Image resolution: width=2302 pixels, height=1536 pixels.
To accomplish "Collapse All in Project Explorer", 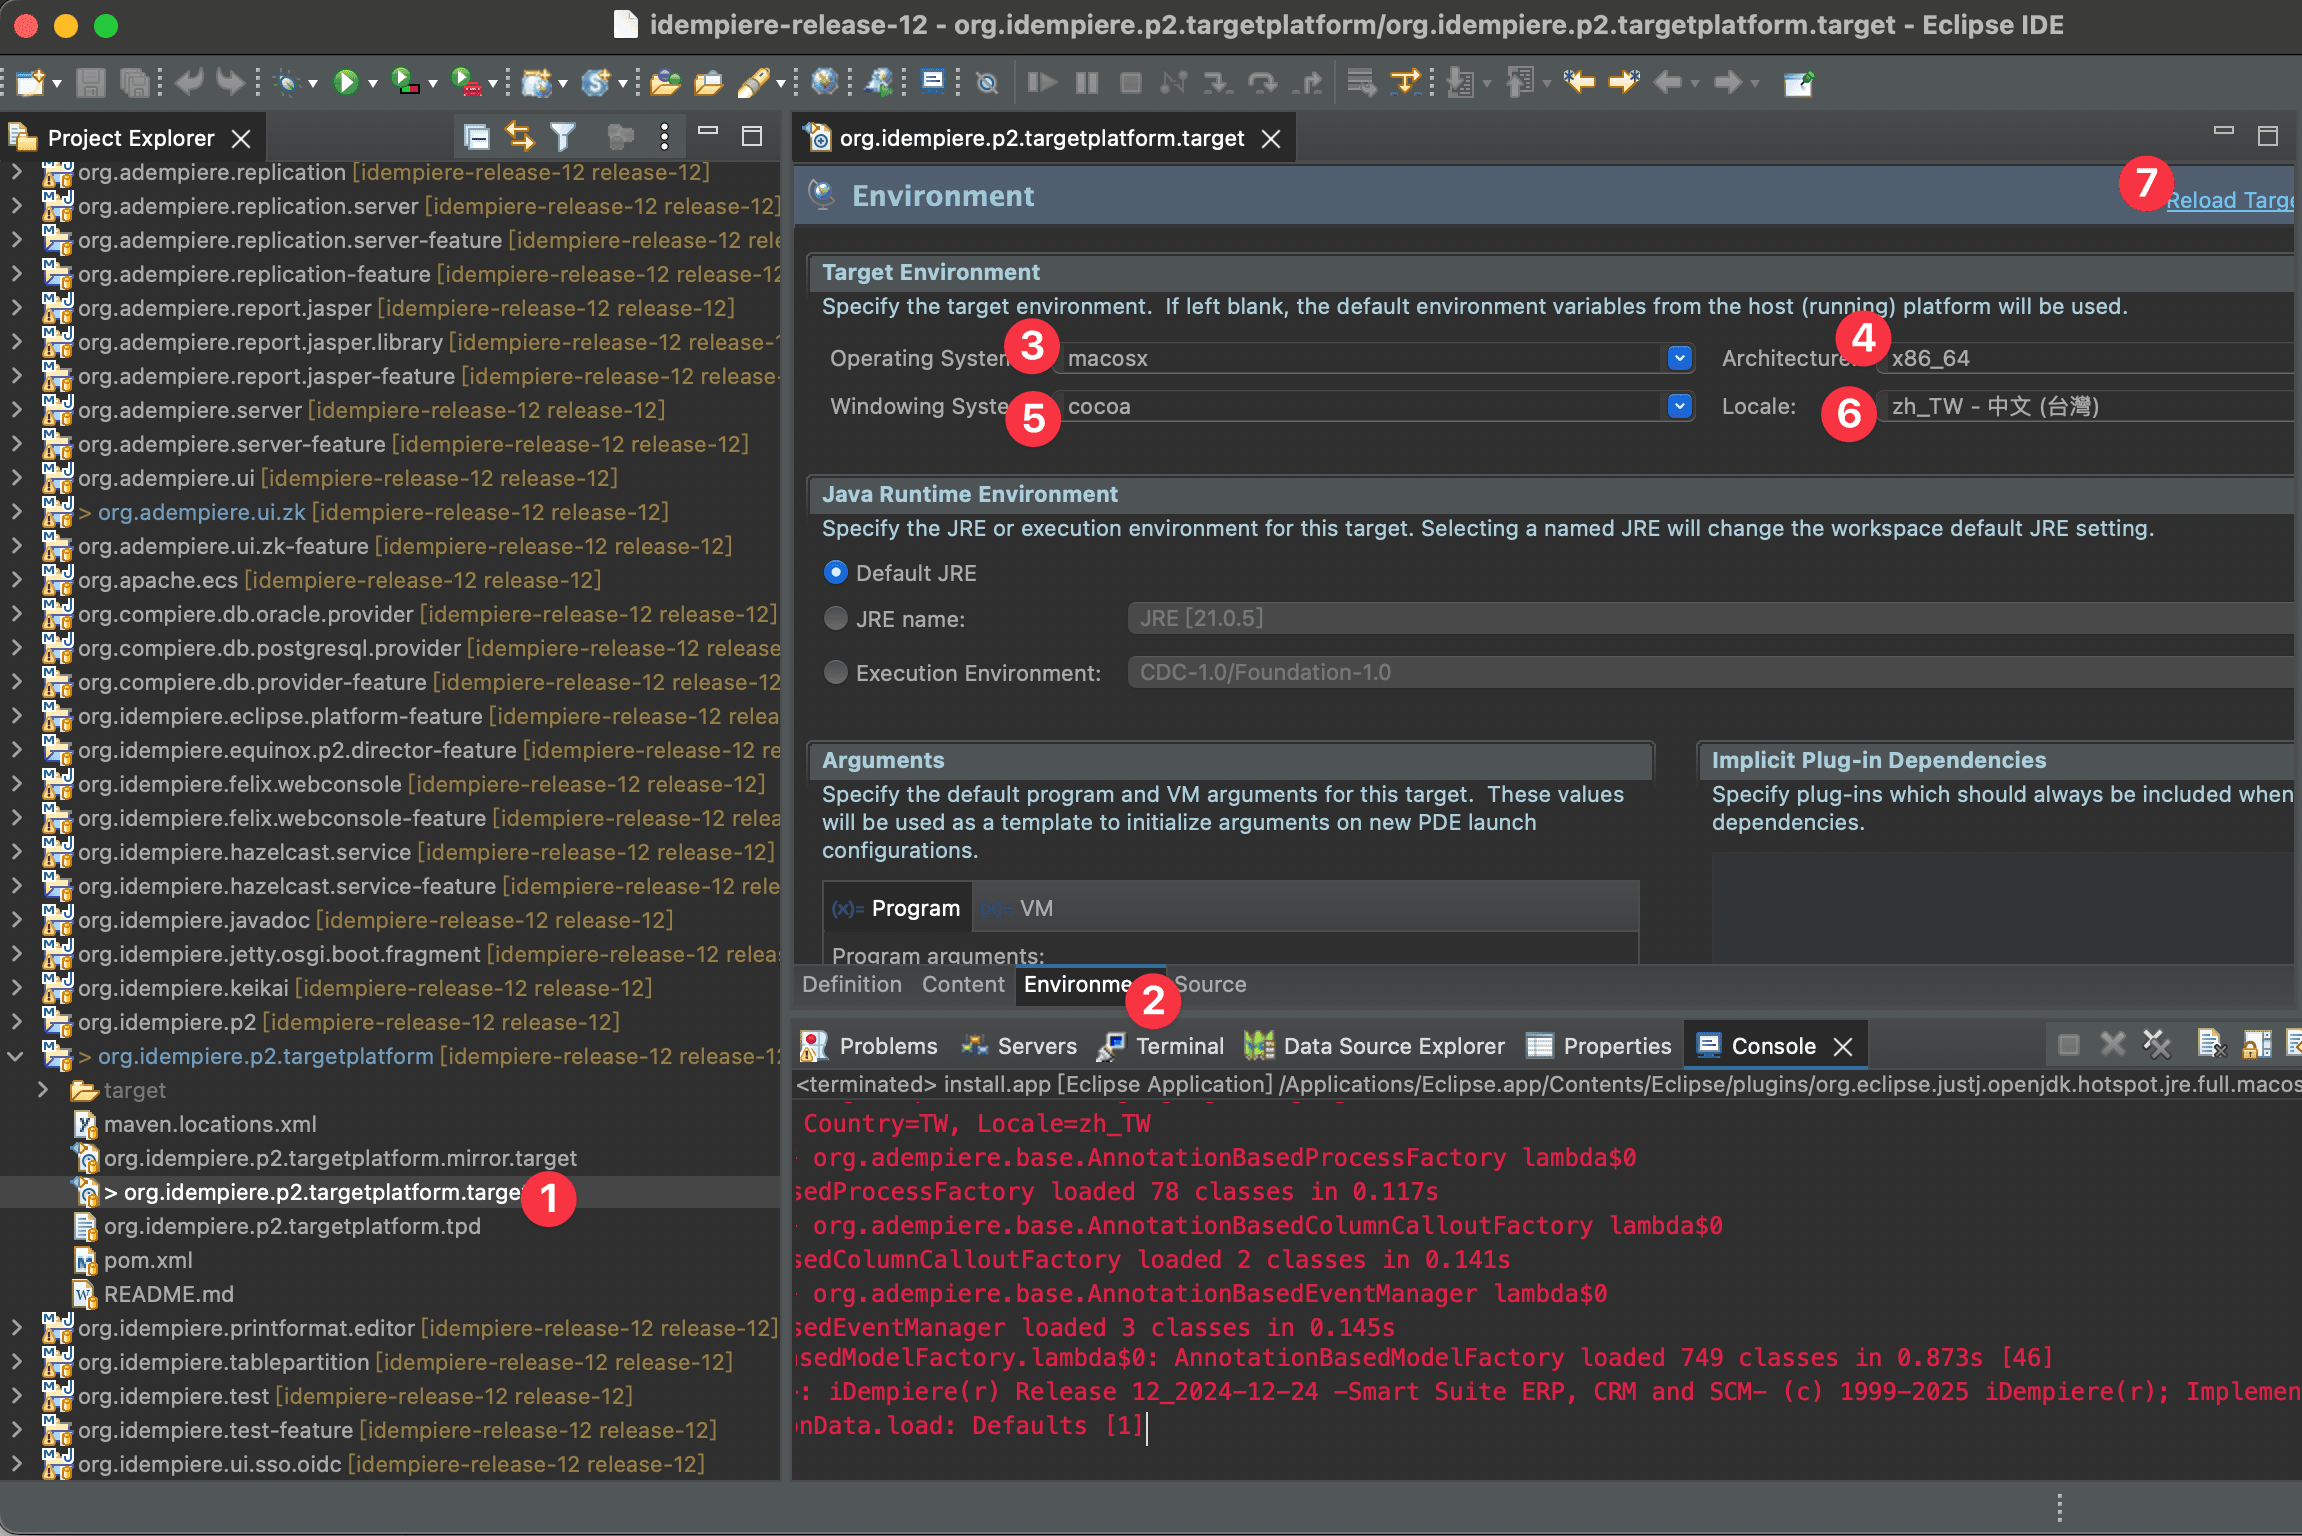I will [477, 137].
